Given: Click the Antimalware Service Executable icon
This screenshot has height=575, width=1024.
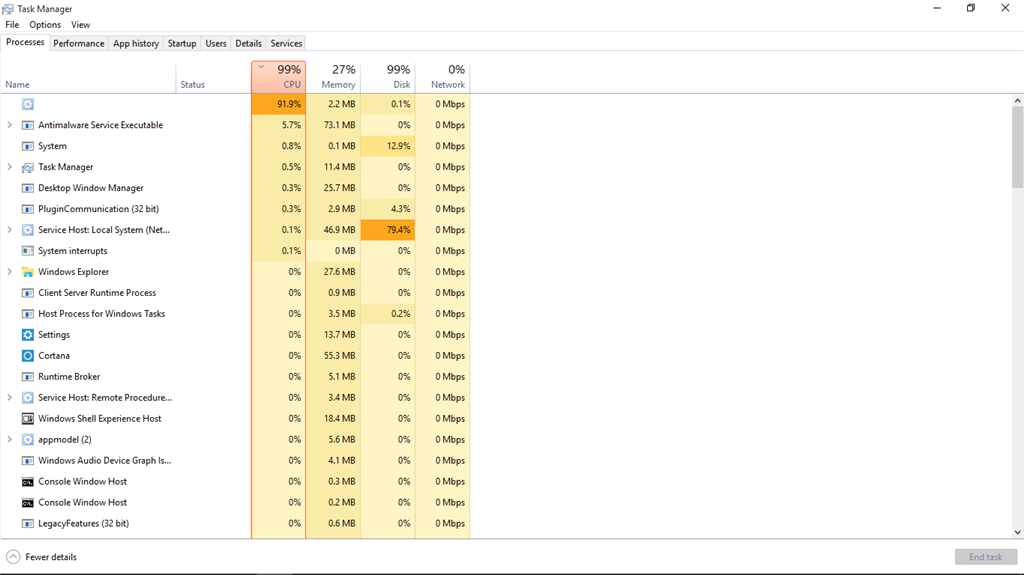Looking at the screenshot, I should pos(27,125).
